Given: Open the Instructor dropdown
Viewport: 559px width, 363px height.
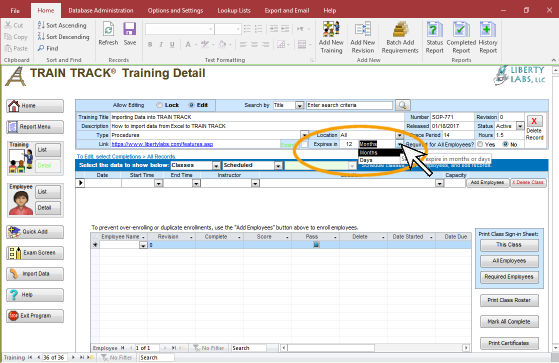Looking at the screenshot, I should pyautogui.click(x=255, y=183).
